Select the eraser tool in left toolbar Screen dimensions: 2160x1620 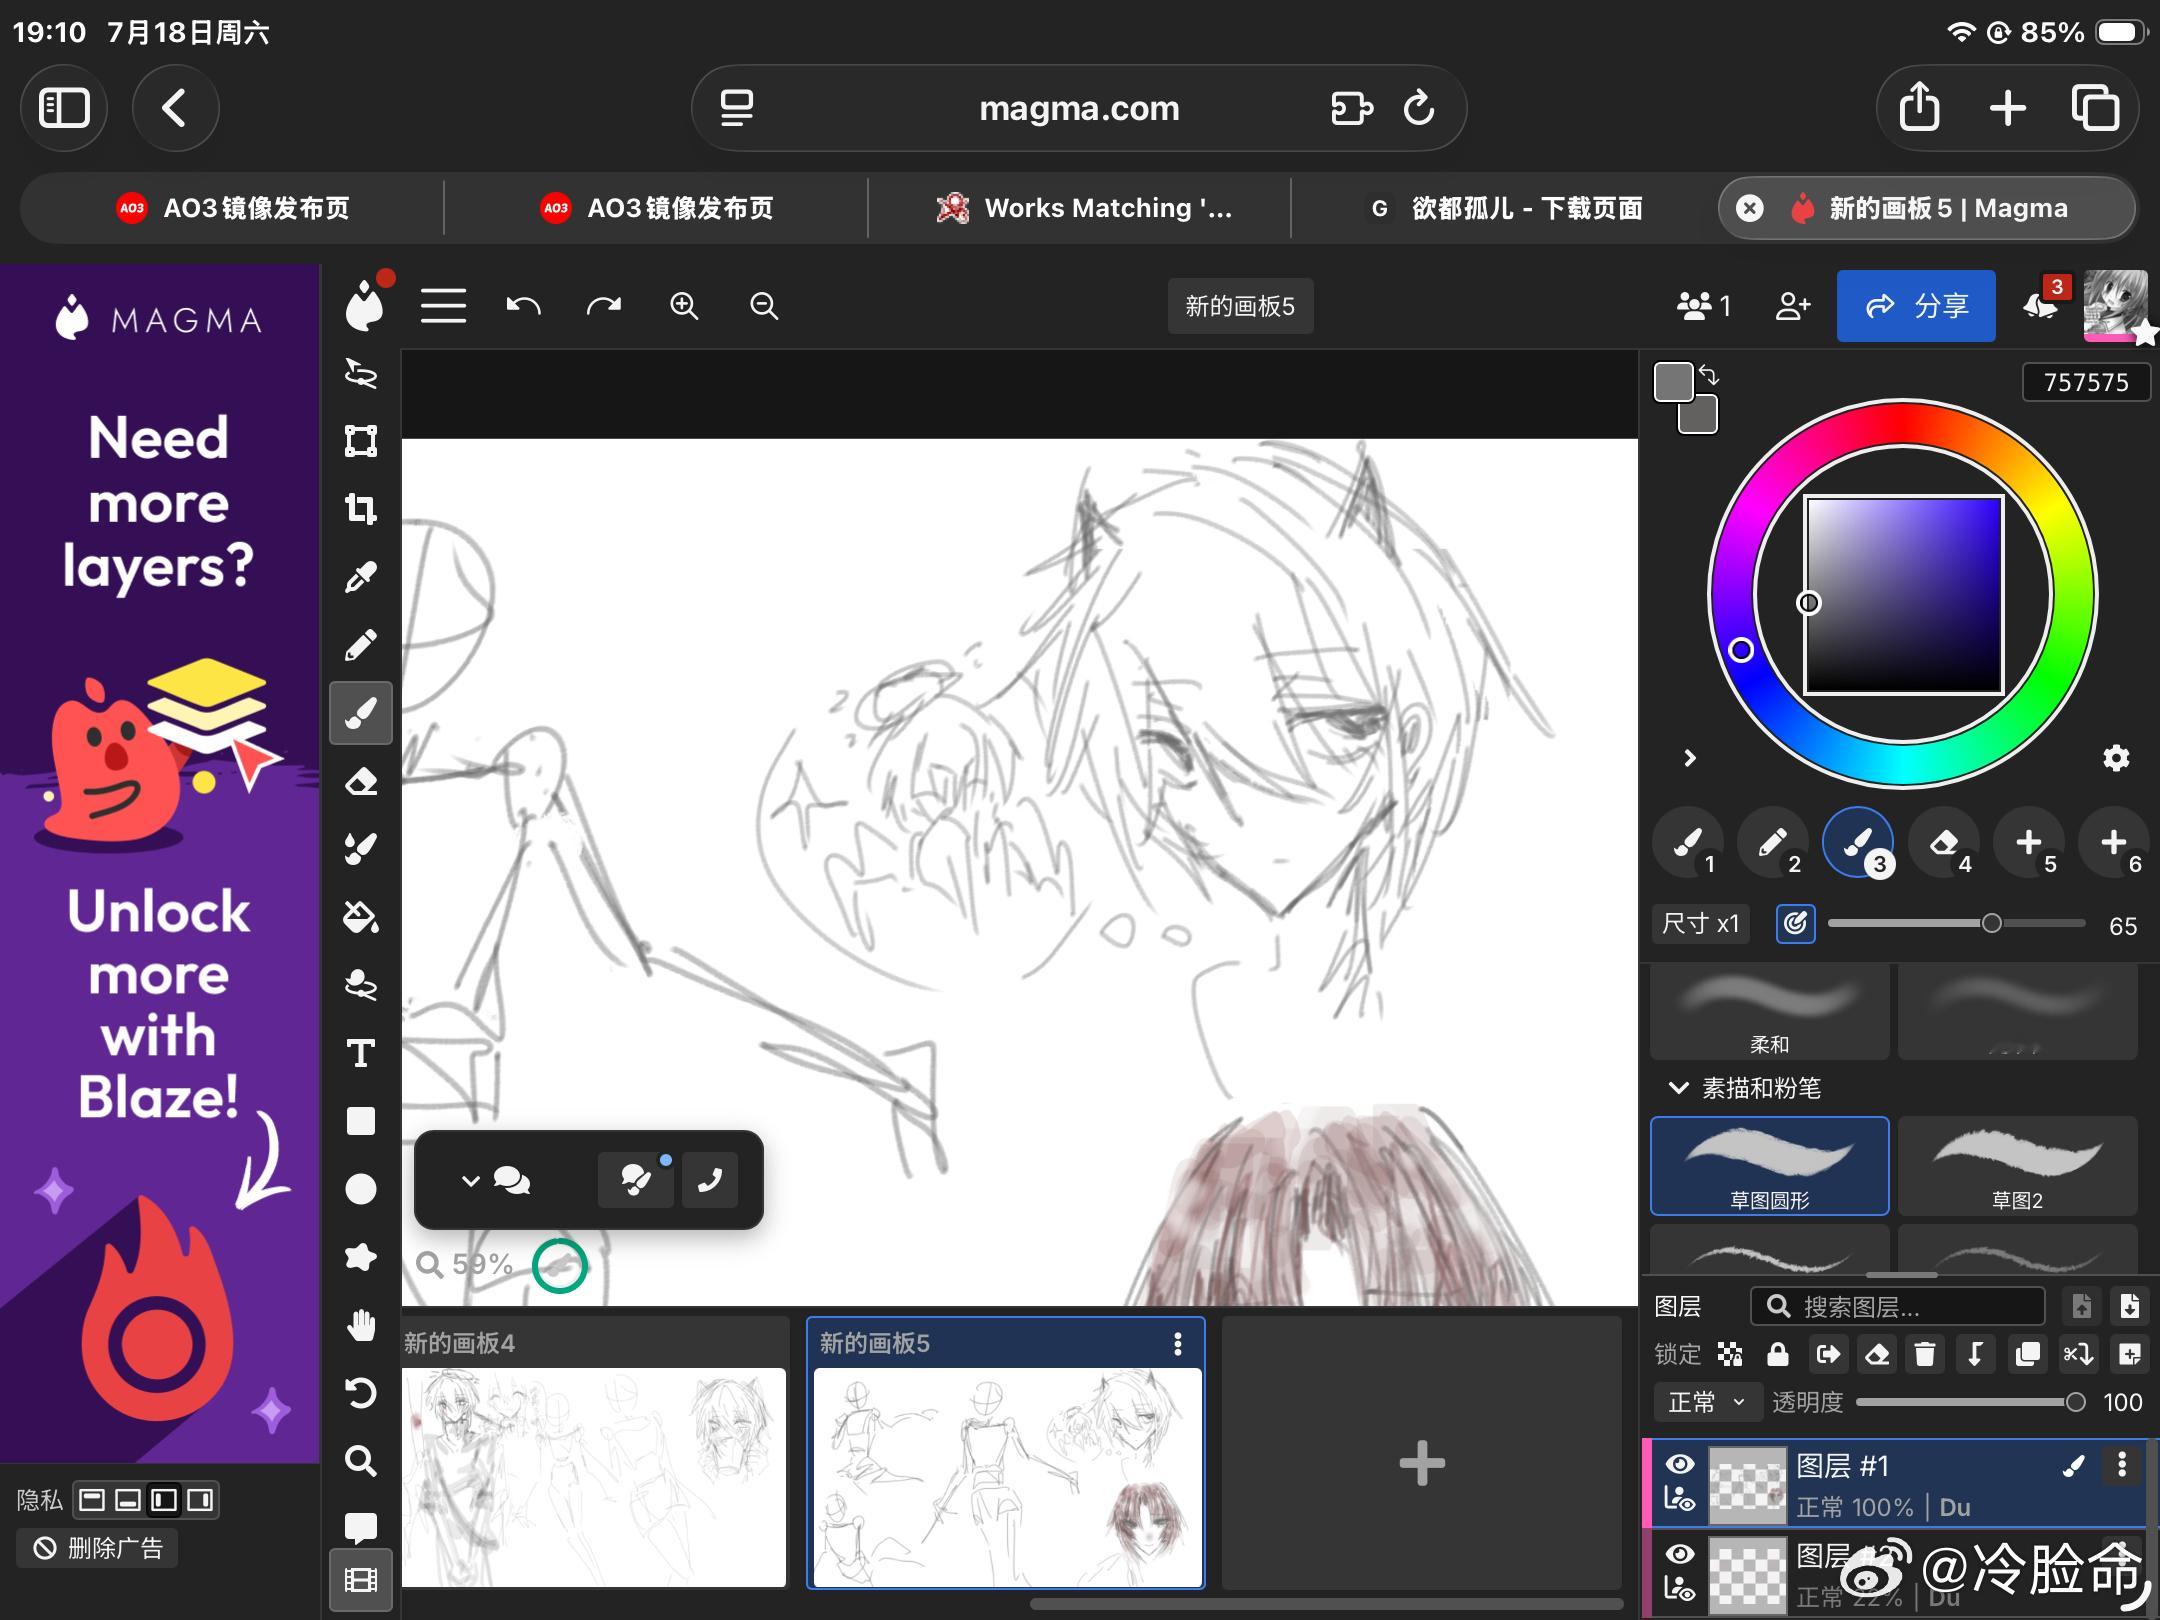click(361, 781)
